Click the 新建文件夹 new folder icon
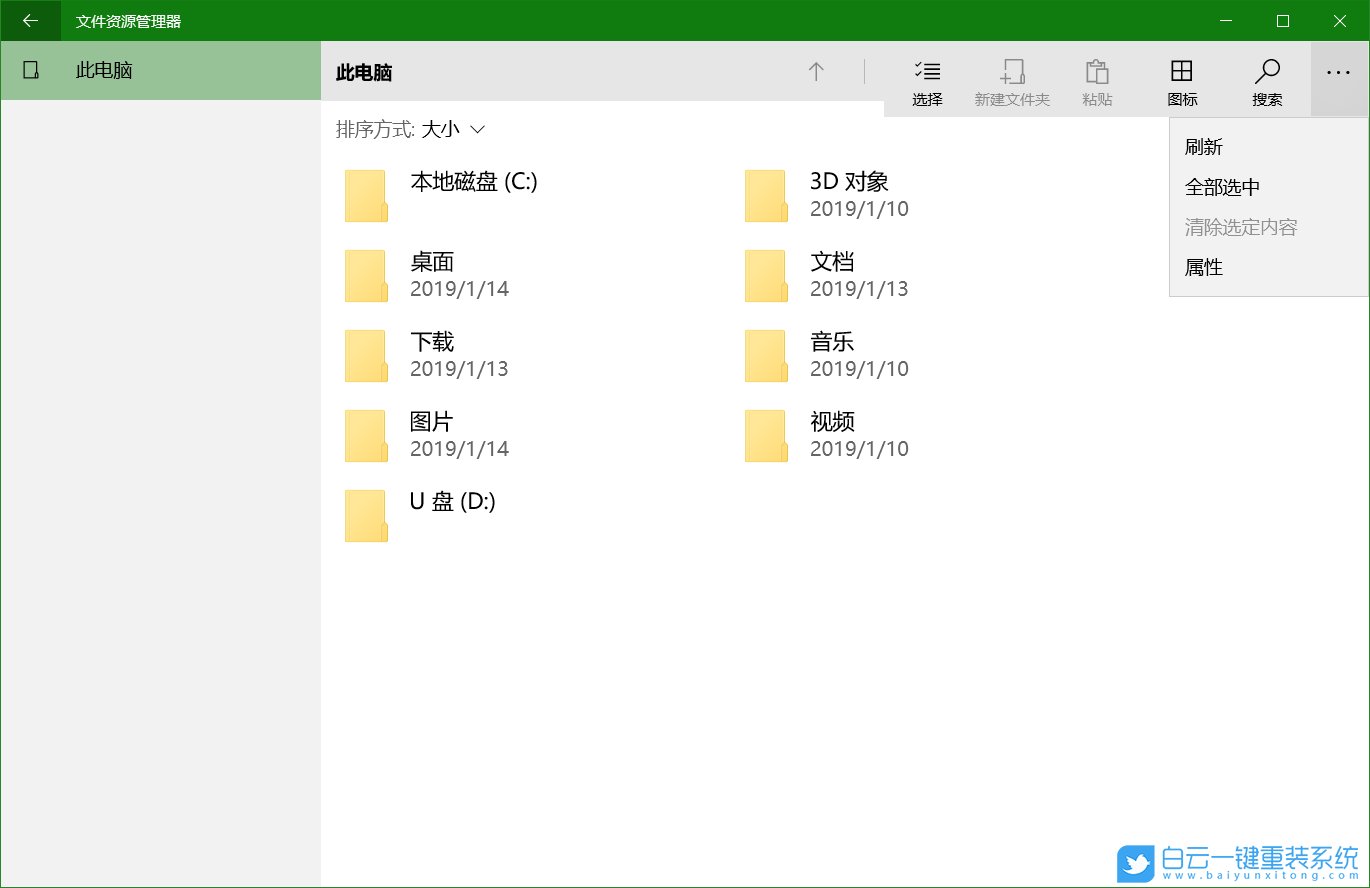This screenshot has height=888, width=1370. pyautogui.click(x=1011, y=80)
